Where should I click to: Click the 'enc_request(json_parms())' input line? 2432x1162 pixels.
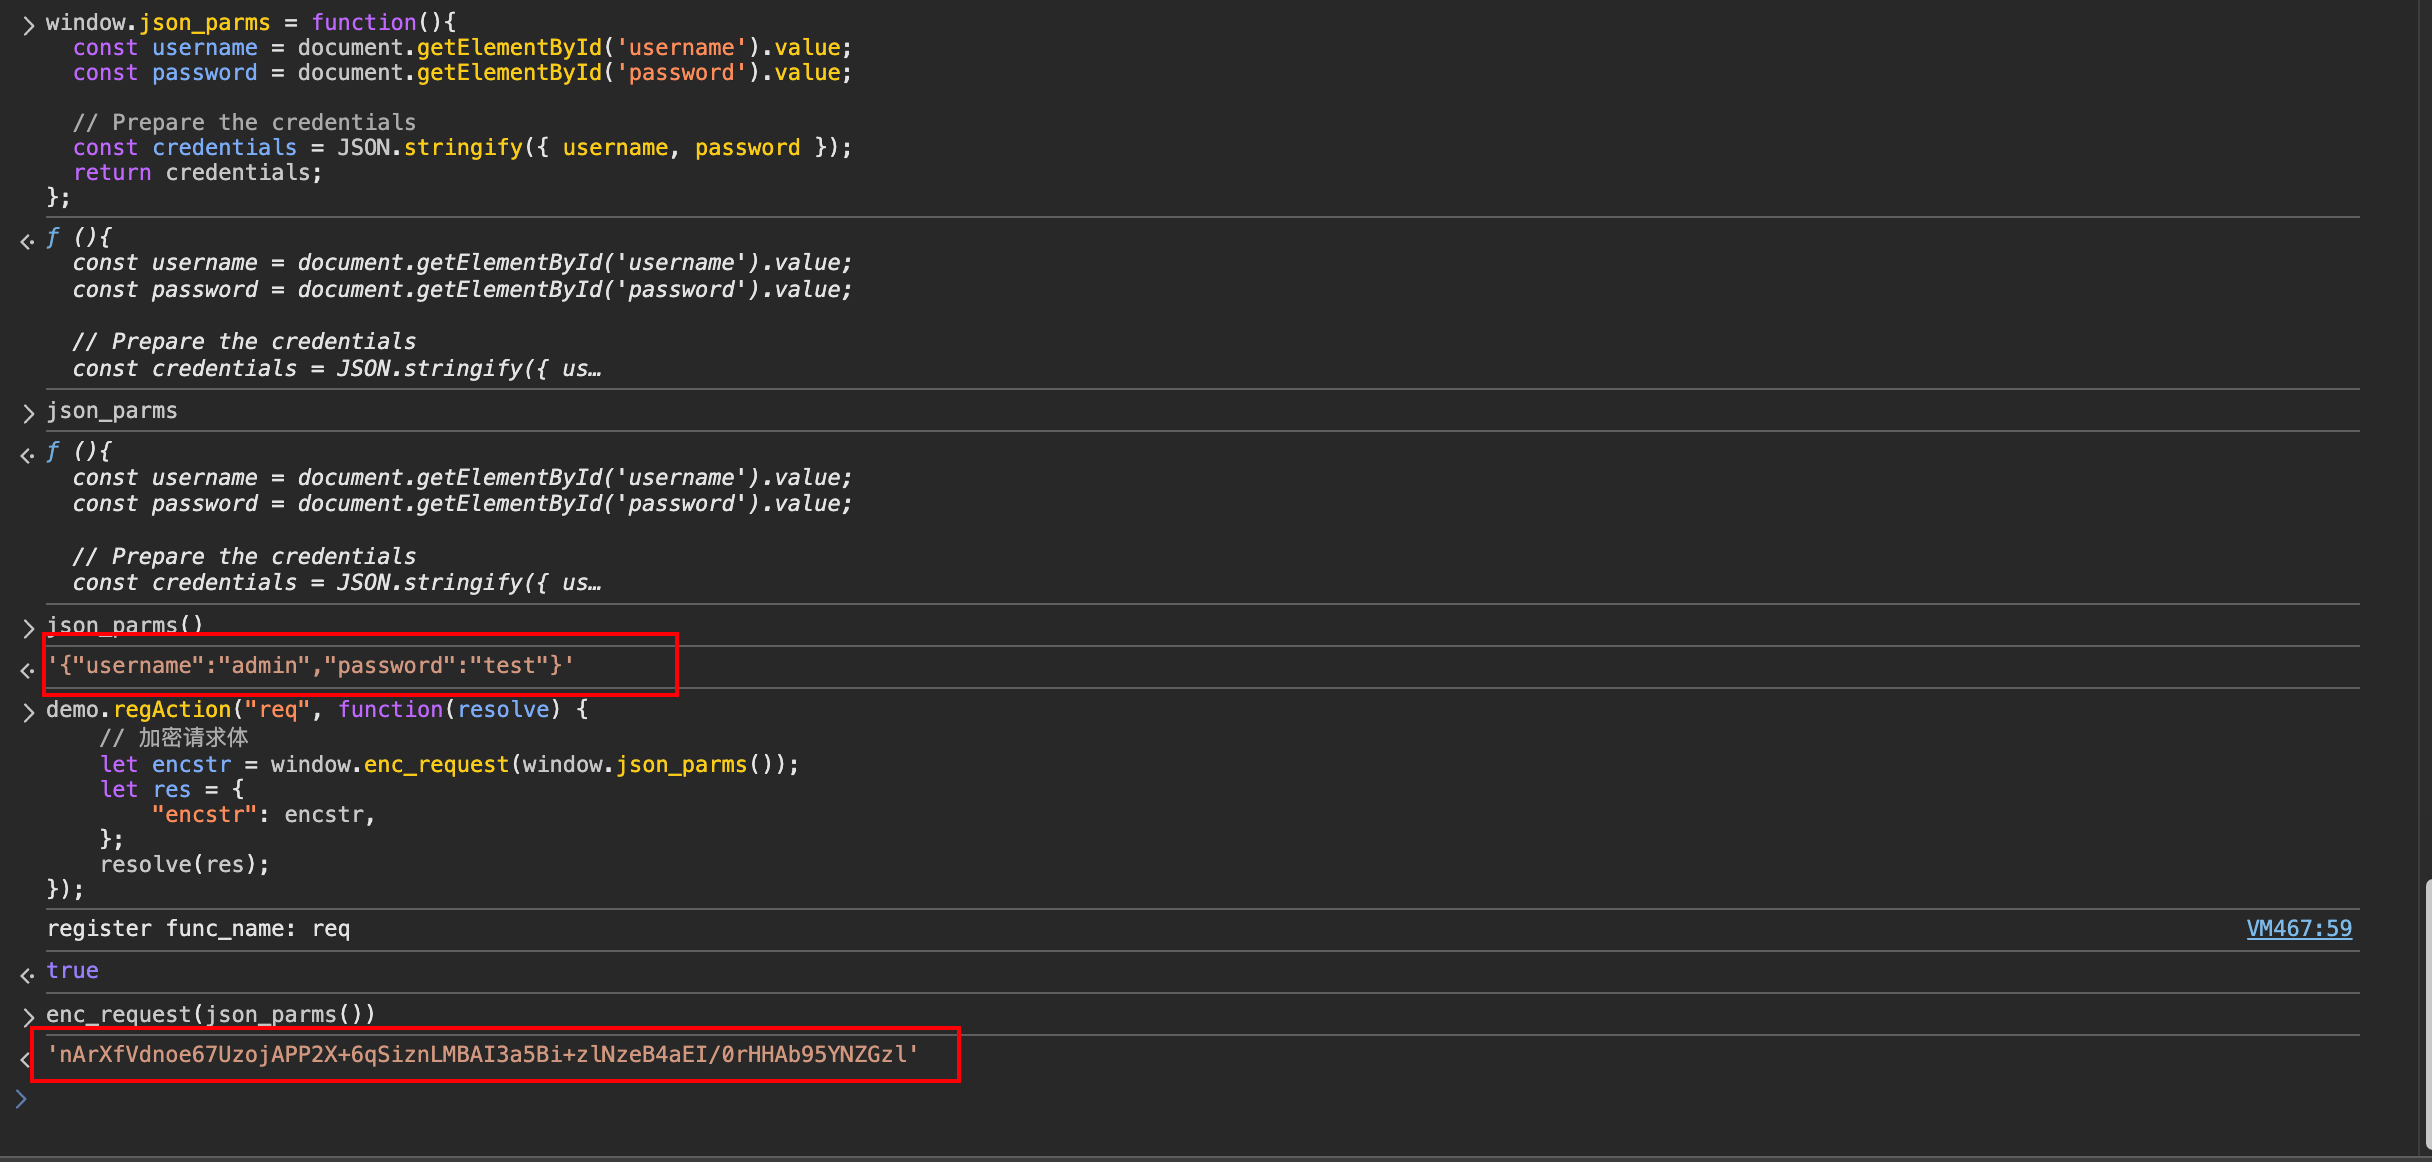[211, 1014]
